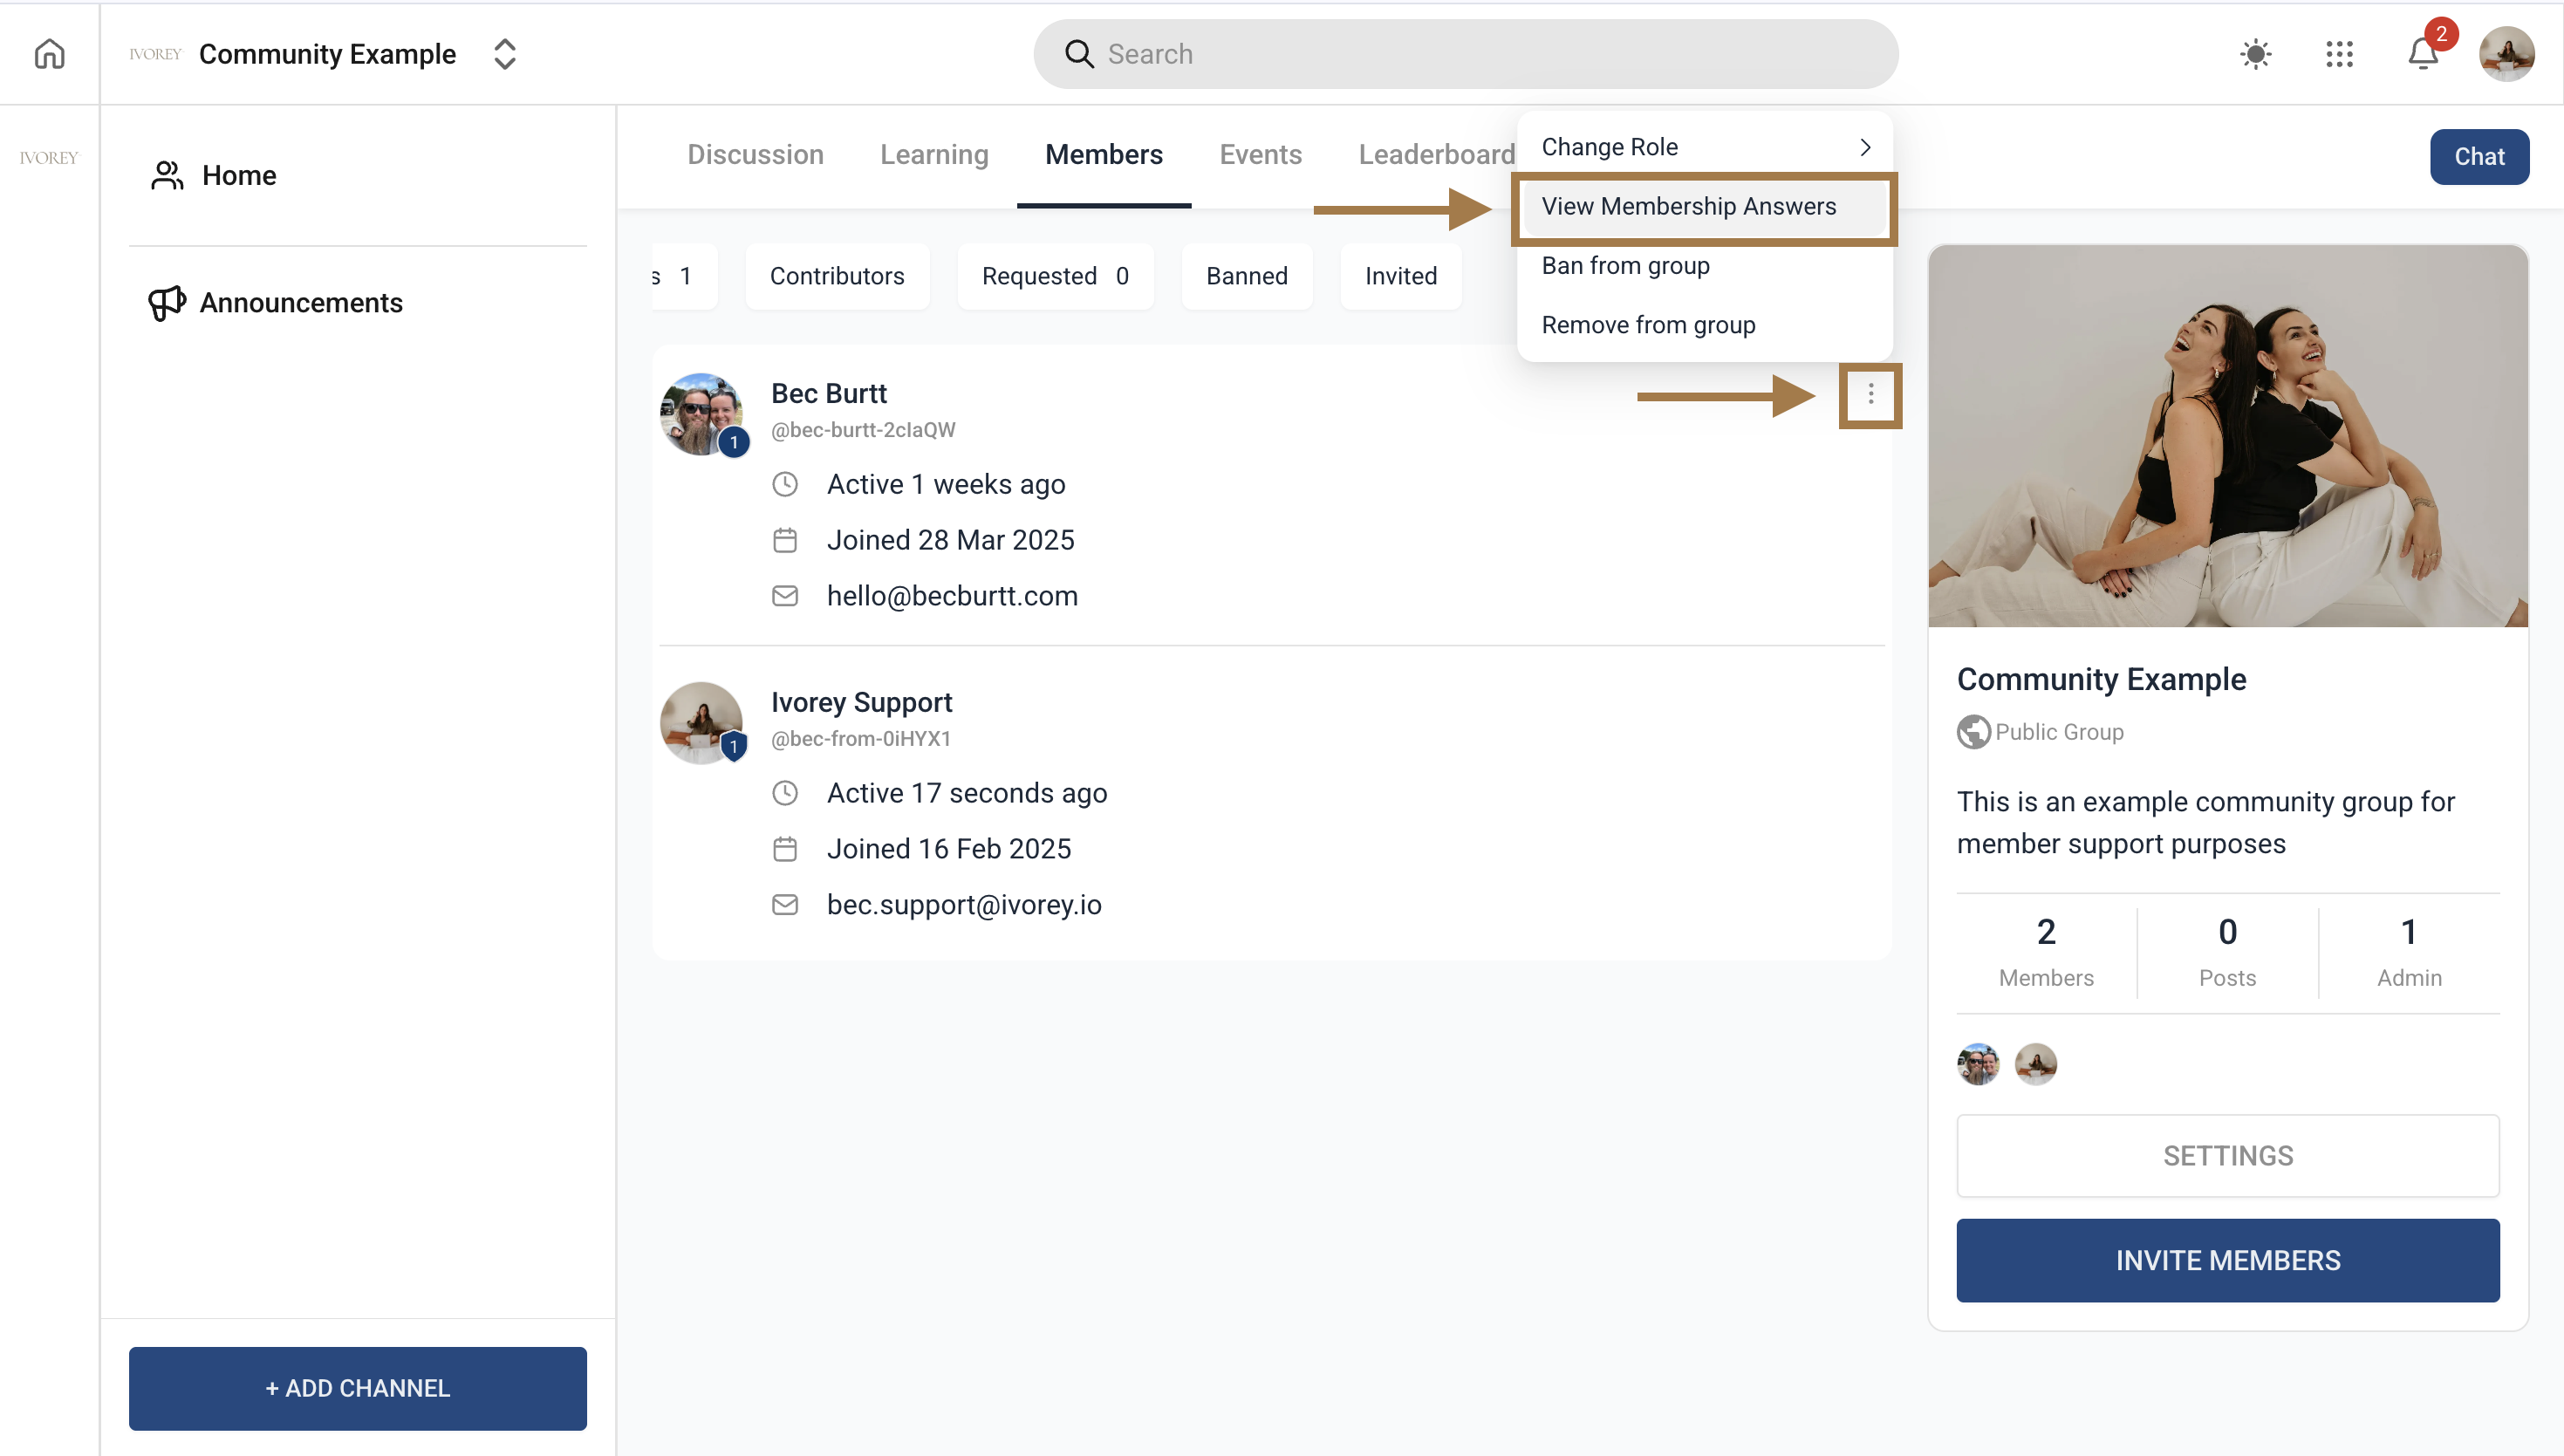Expand the Community Example group switcher
The height and width of the screenshot is (1456, 2564).
(x=505, y=54)
